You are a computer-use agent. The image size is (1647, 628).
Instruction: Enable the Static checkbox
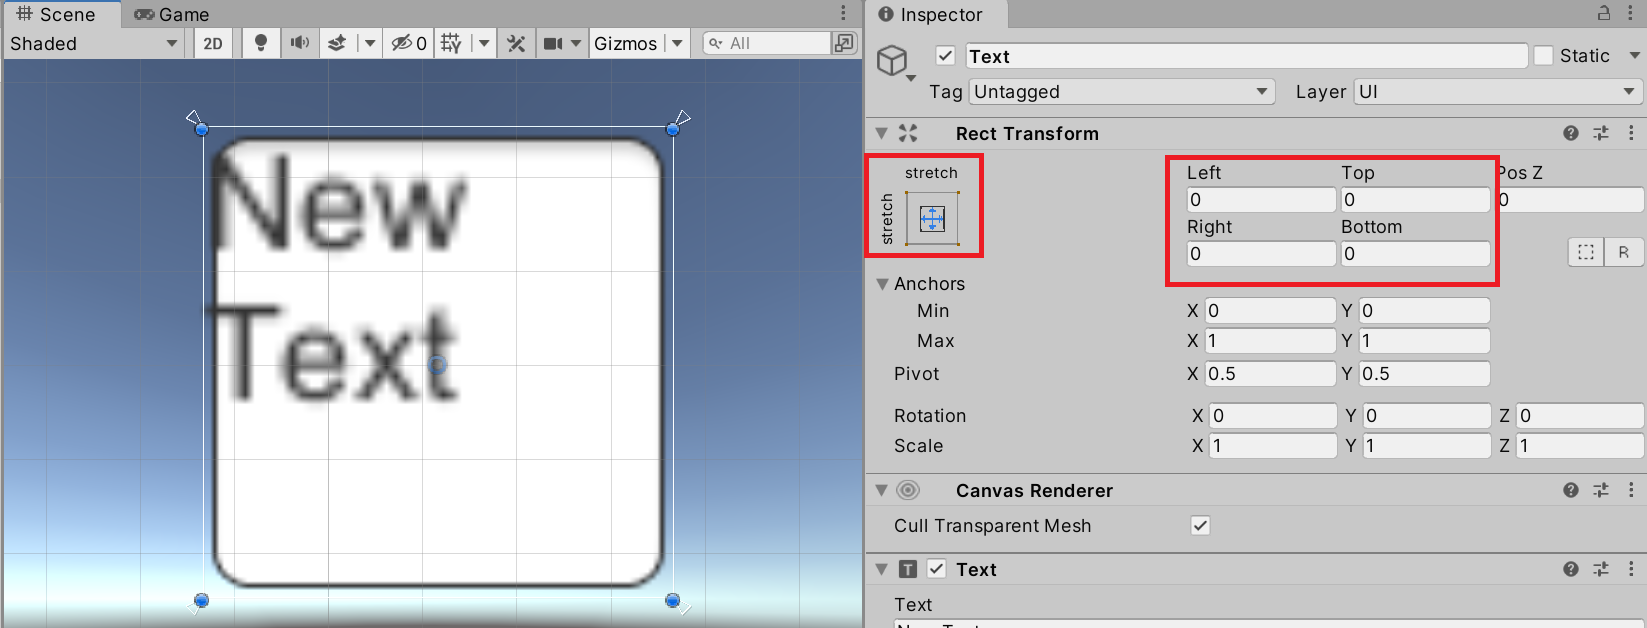pos(1544,56)
